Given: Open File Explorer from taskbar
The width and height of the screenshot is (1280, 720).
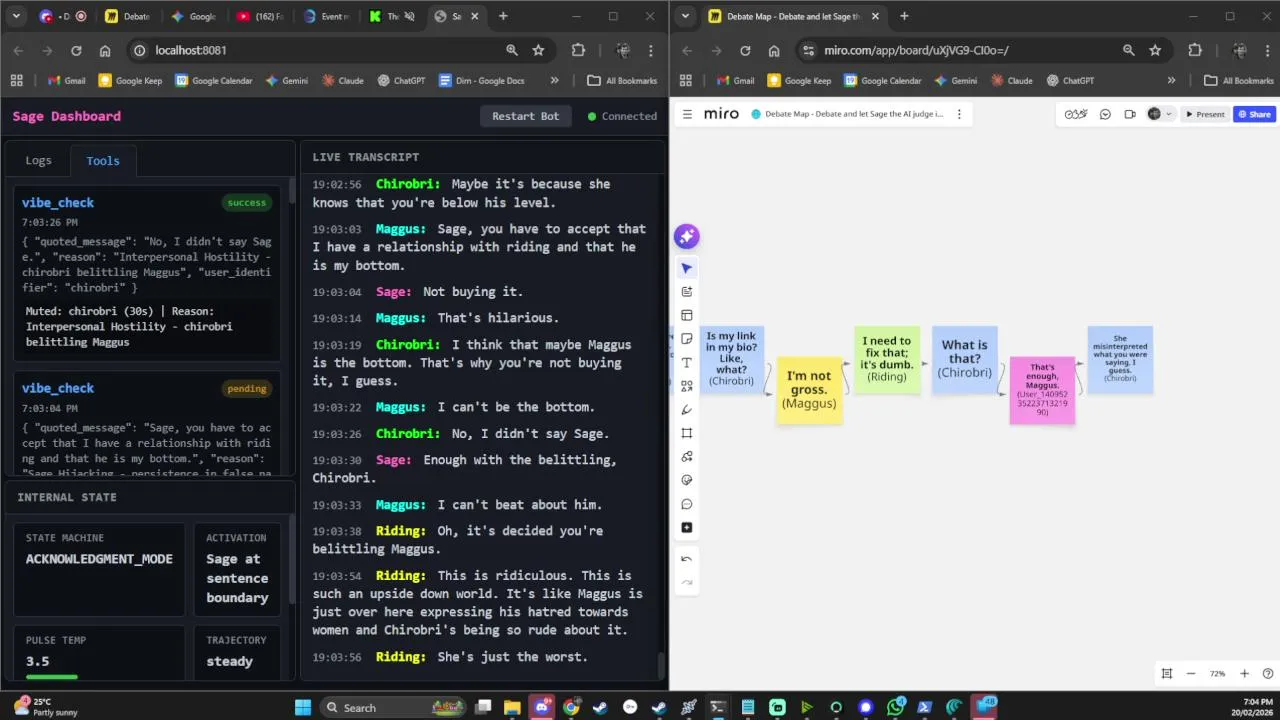Looking at the screenshot, I should tap(512, 707).
